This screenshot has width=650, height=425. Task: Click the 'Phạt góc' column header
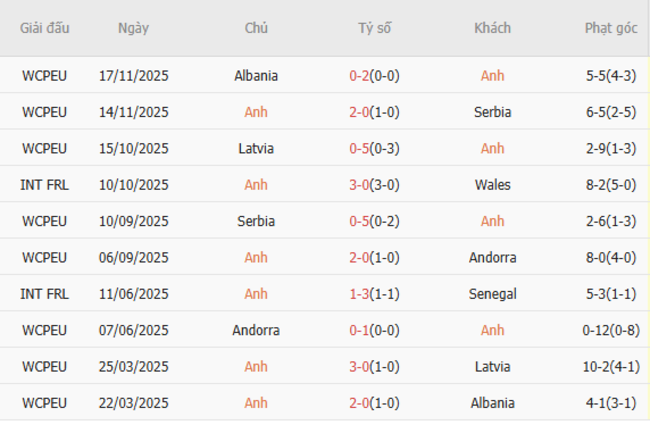click(610, 28)
